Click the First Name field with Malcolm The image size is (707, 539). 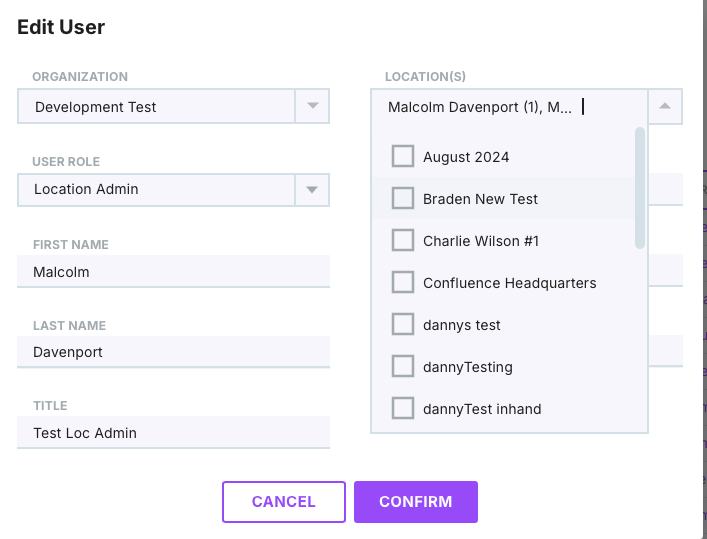pos(173,271)
